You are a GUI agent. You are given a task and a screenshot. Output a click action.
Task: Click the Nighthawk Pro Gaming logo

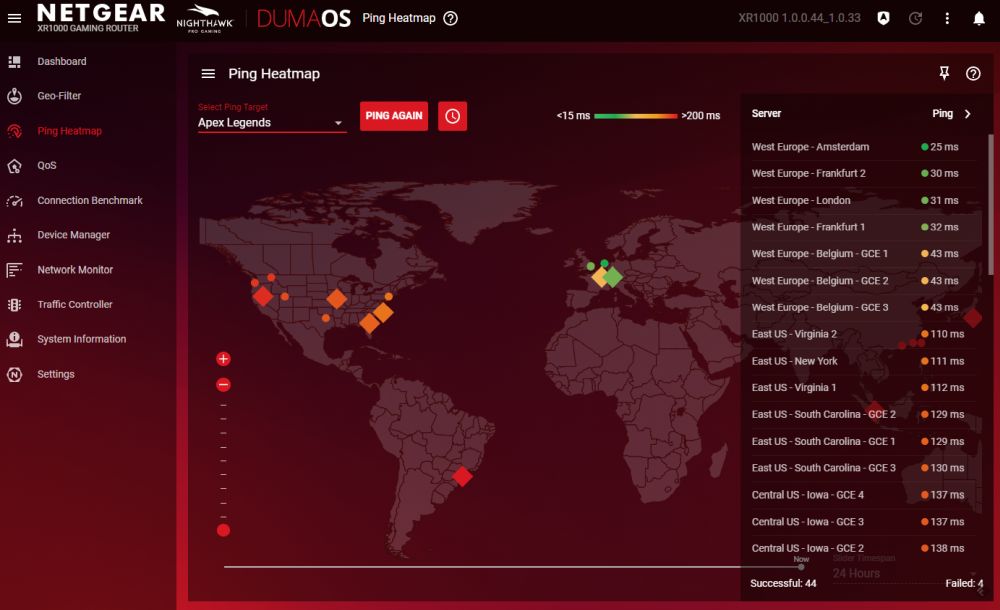[205, 19]
